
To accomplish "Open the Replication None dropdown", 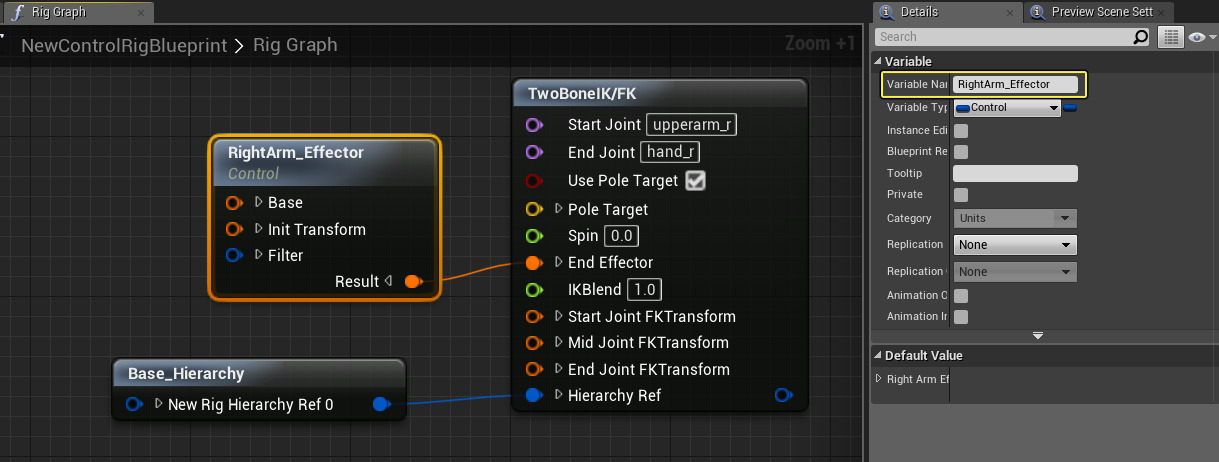I will click(x=1015, y=244).
